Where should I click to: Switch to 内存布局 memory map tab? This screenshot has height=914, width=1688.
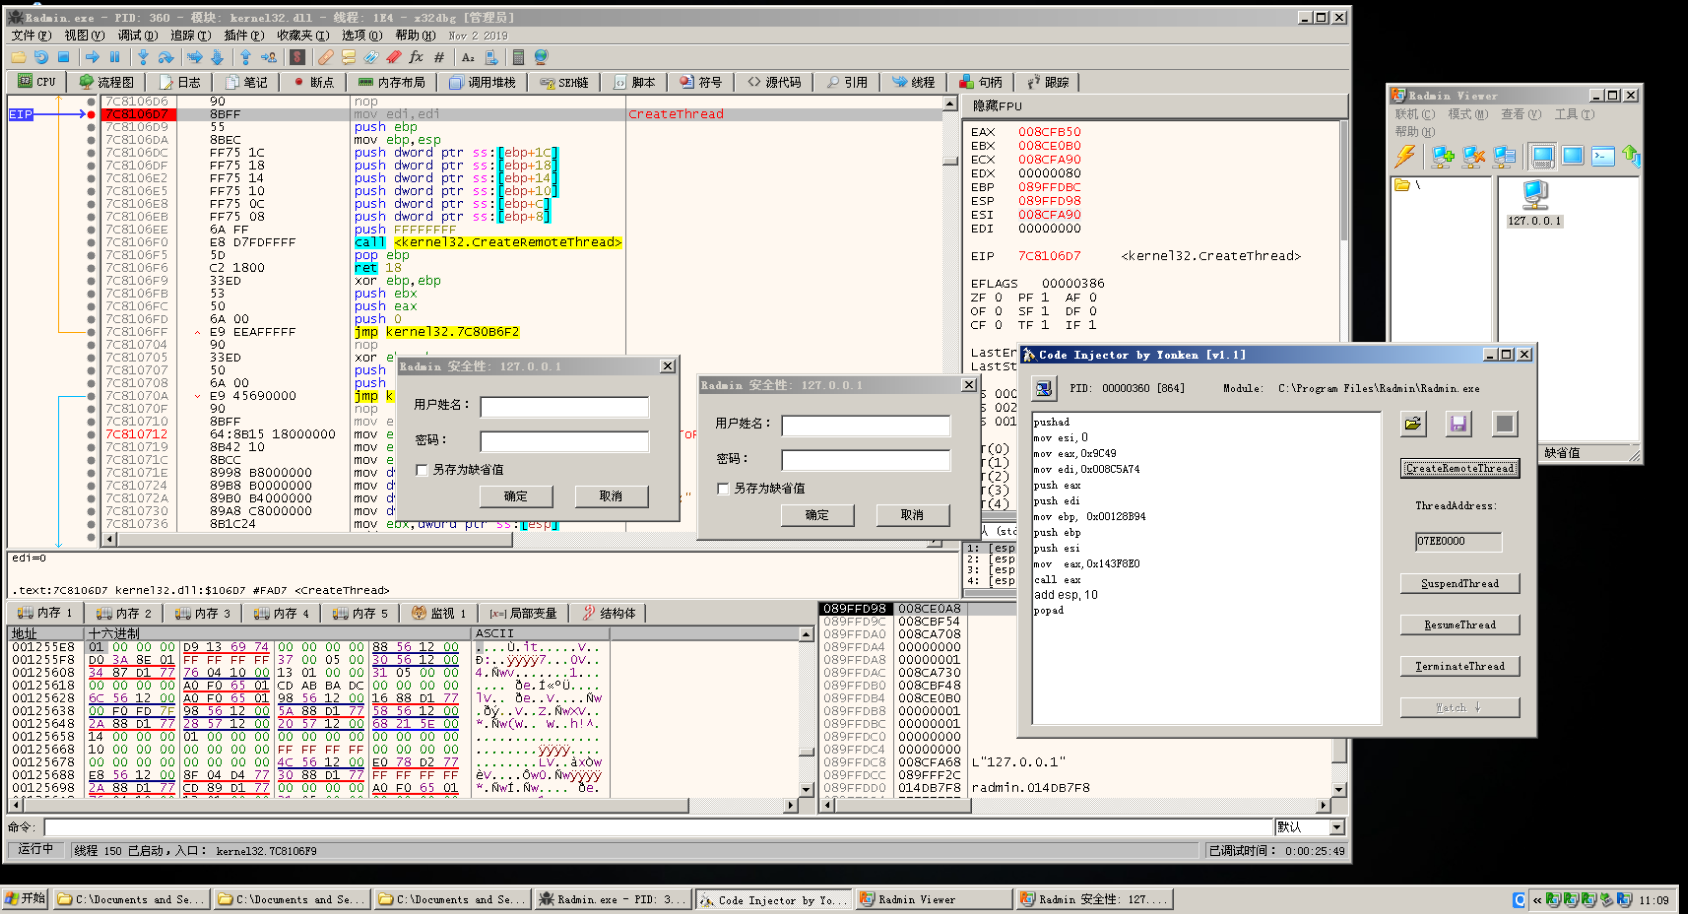(x=392, y=82)
